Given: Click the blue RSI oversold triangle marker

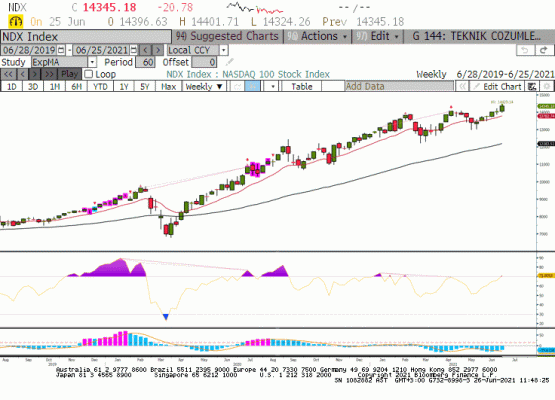Looking at the screenshot, I should (166, 317).
